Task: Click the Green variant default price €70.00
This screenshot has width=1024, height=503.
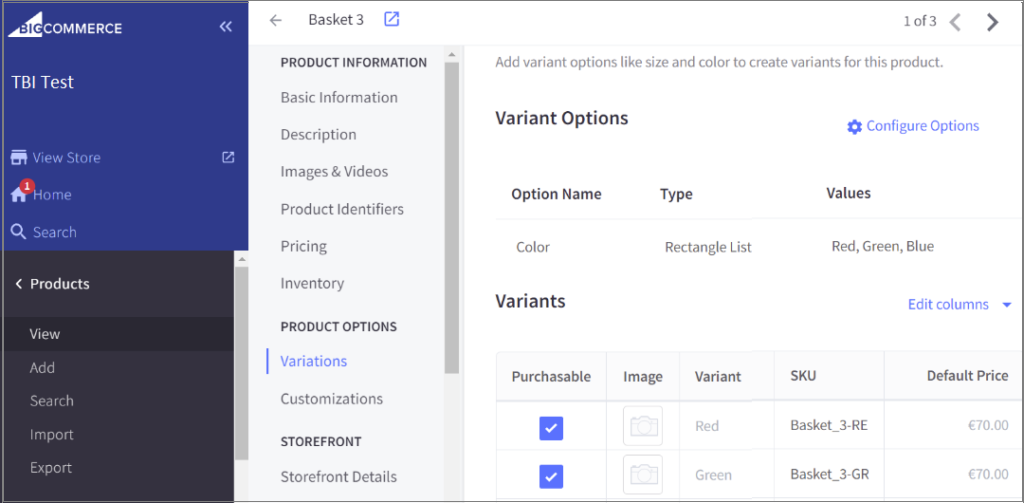Action: pyautogui.click(x=988, y=475)
